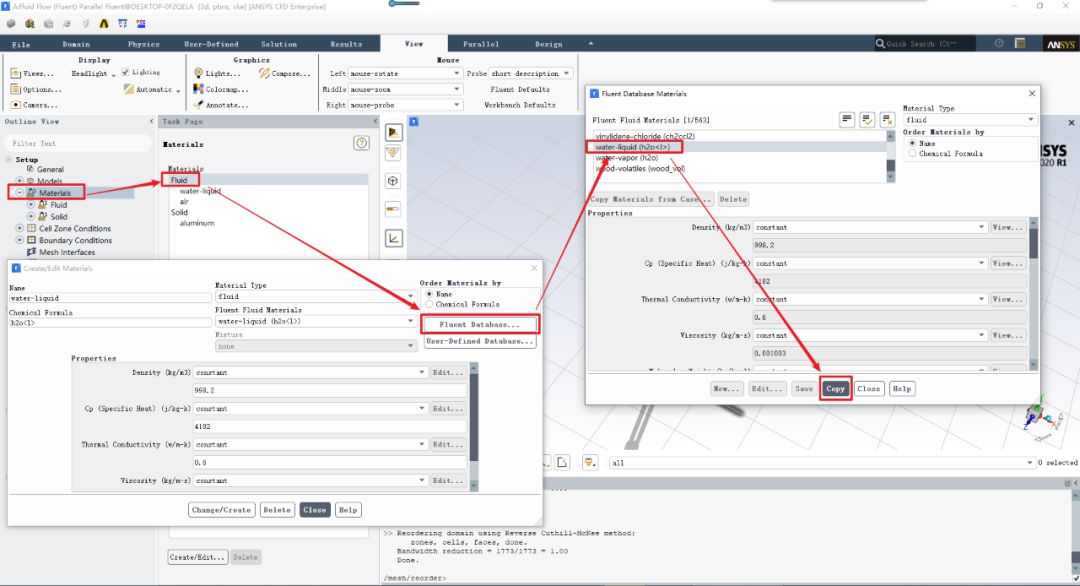1080x586 pixels.
Task: Open display Options in the ribbon
Action: 36,89
